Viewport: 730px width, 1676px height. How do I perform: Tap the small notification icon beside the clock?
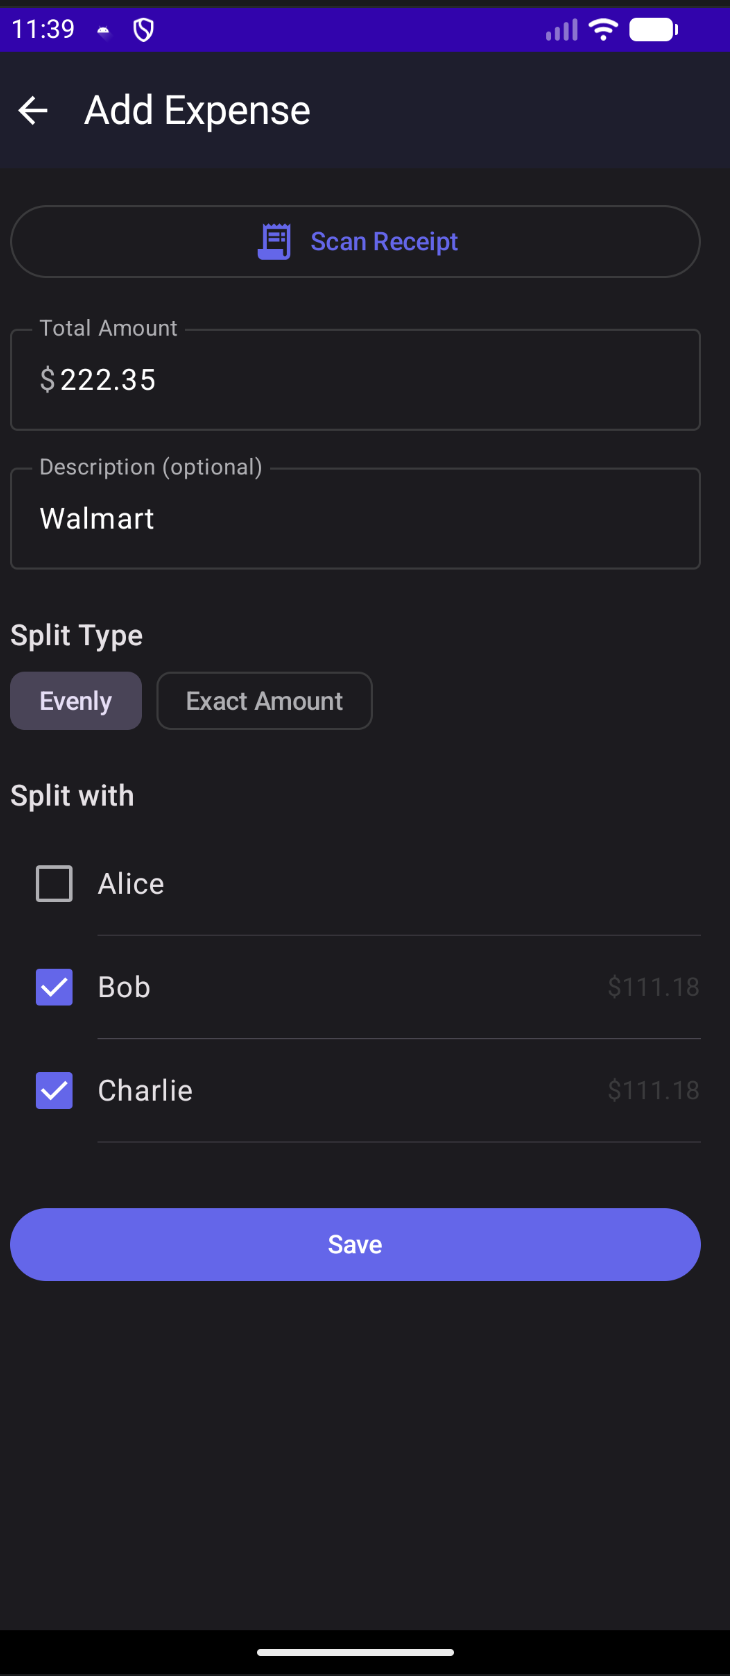(x=103, y=31)
